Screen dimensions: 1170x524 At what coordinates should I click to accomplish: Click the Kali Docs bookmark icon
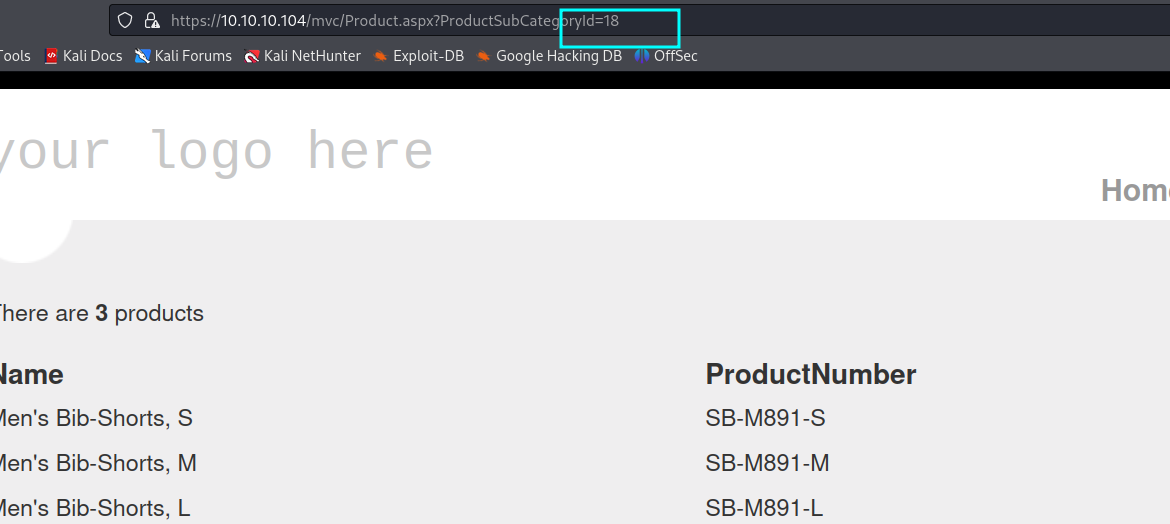[x=52, y=56]
